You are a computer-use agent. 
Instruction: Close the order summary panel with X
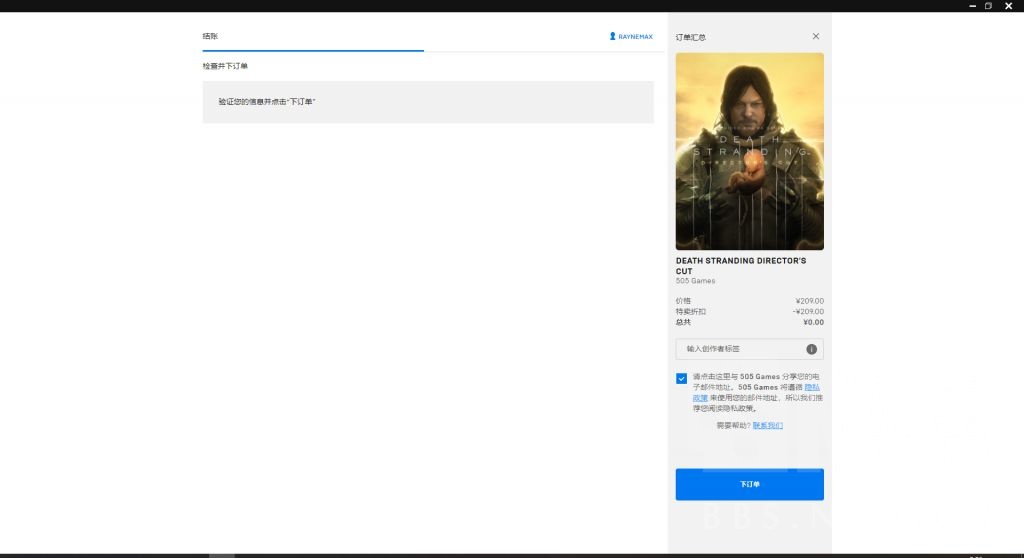coord(816,36)
